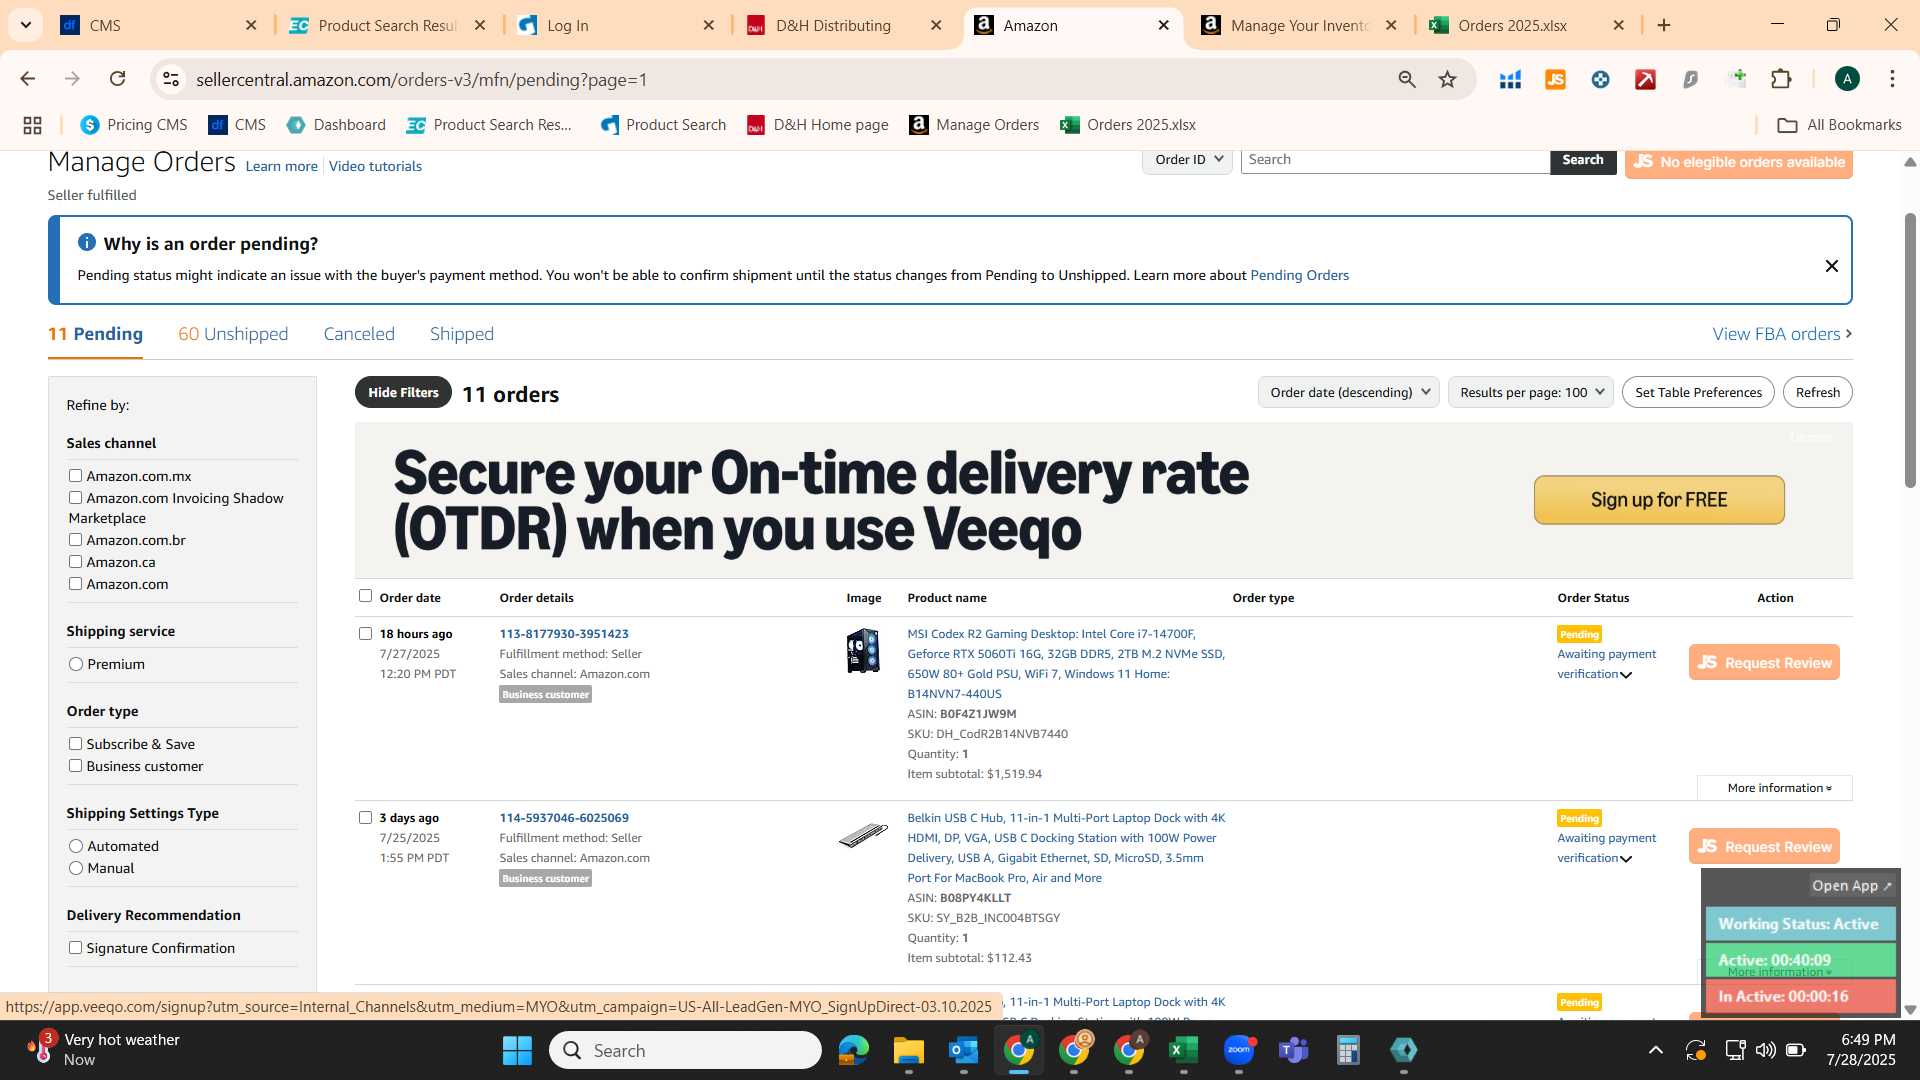Image resolution: width=1920 pixels, height=1080 pixels.
Task: Select the Premium shipping service radio
Action: [76, 664]
